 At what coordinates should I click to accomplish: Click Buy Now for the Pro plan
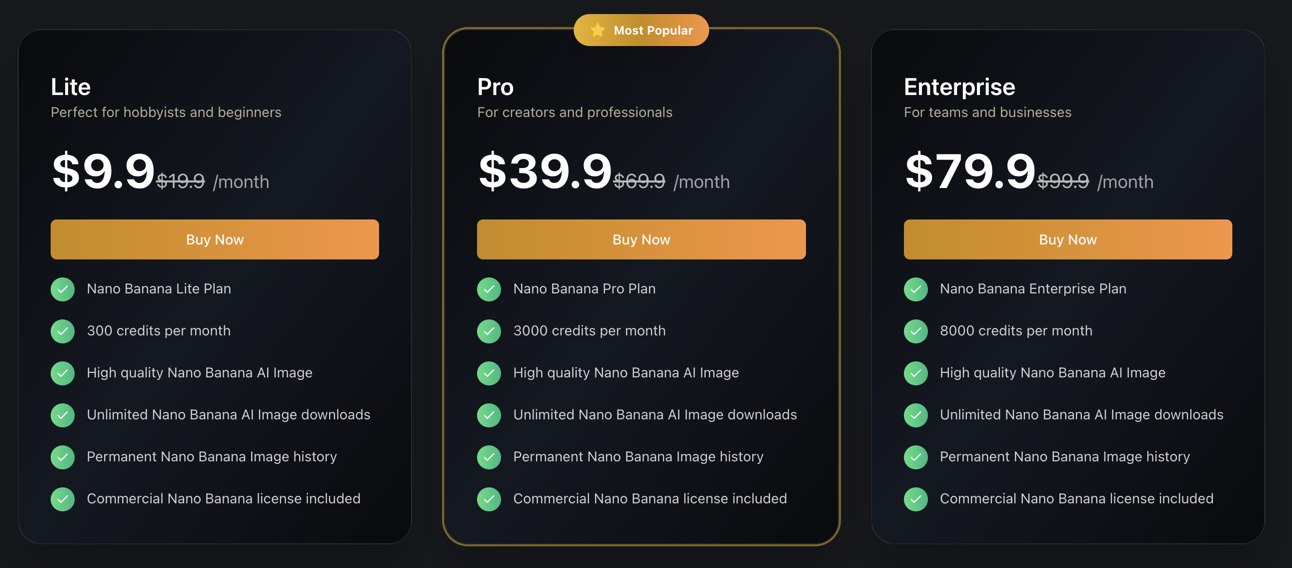(x=641, y=239)
